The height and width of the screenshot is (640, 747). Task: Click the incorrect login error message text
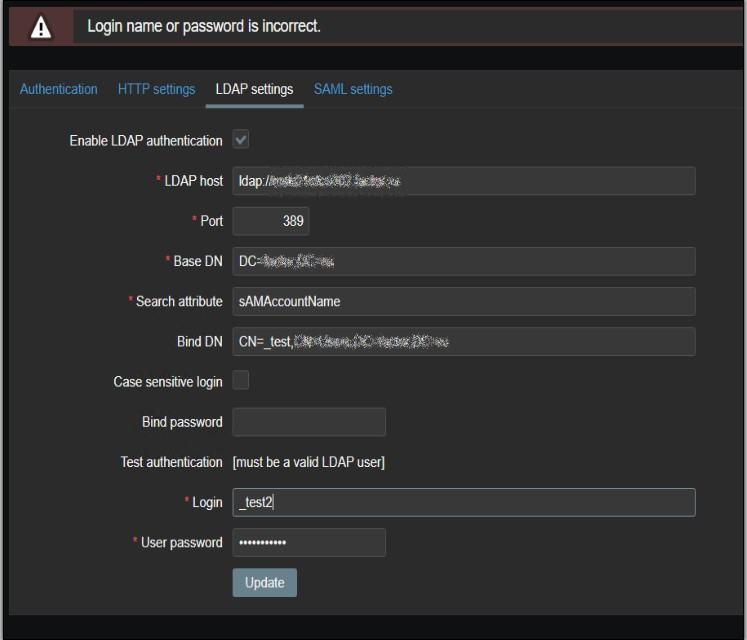pyautogui.click(x=204, y=27)
